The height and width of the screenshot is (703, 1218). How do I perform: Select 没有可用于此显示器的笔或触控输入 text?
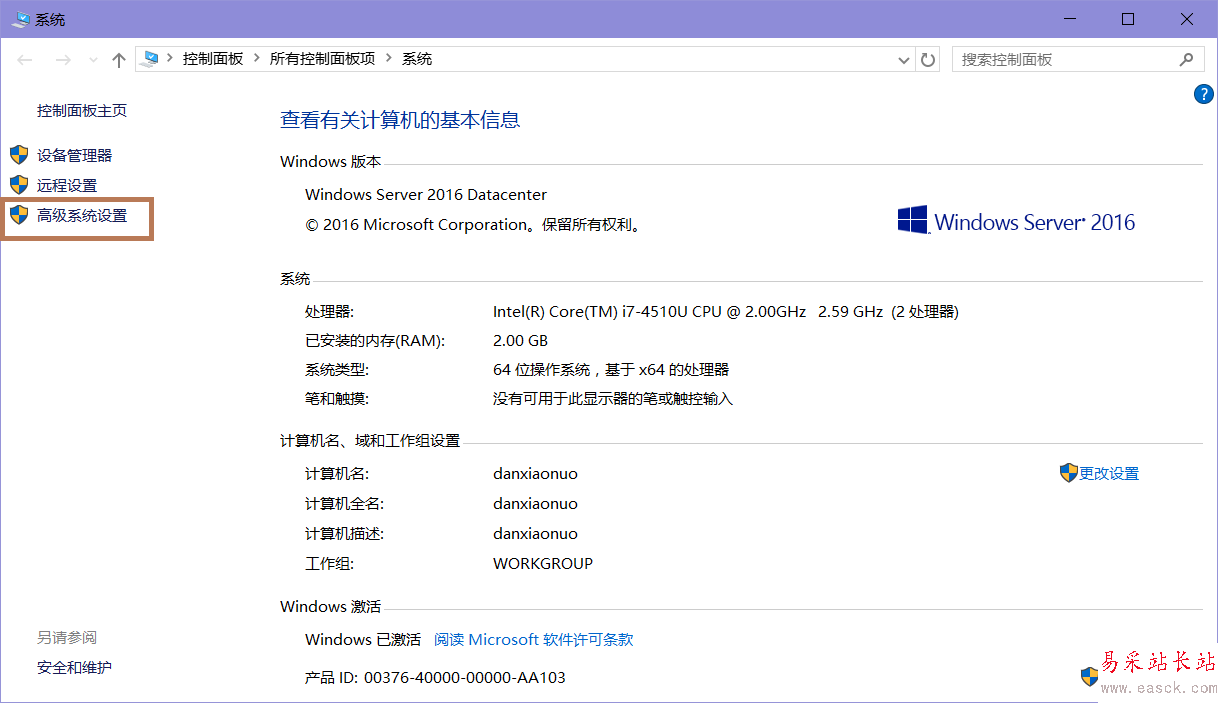[x=613, y=399]
